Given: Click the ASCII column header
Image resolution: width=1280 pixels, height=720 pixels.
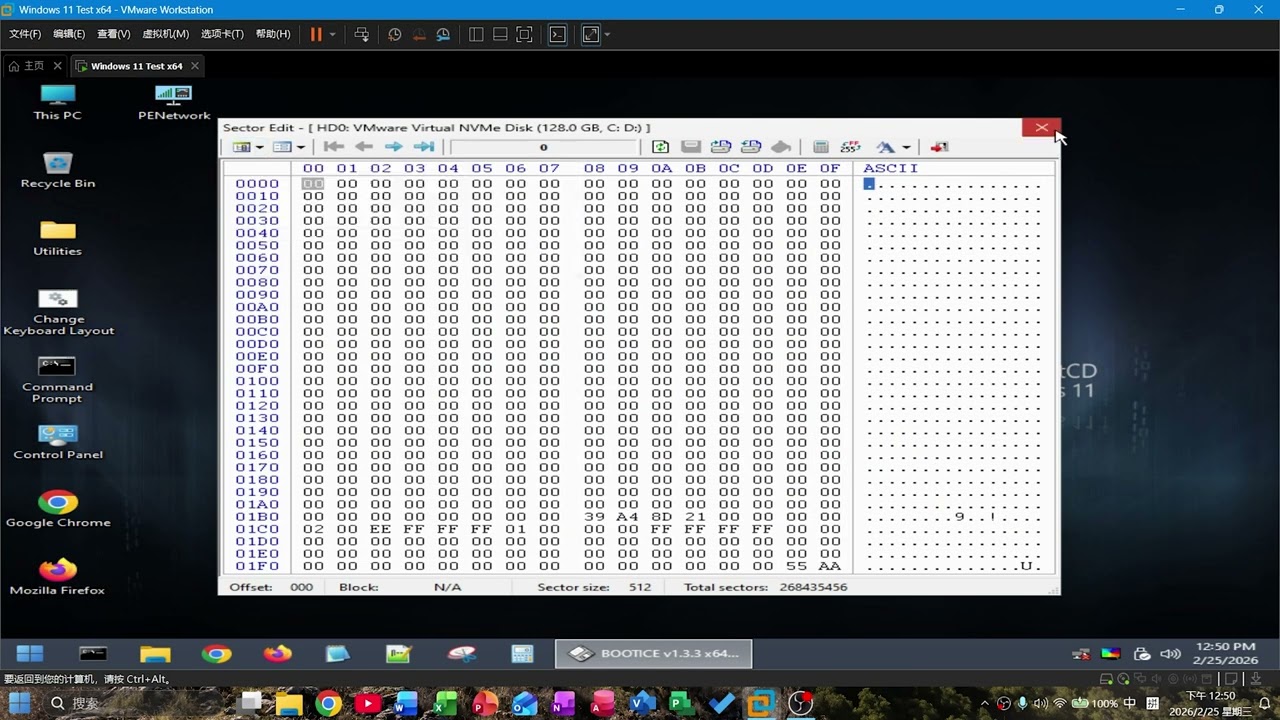Looking at the screenshot, I should [x=890, y=168].
